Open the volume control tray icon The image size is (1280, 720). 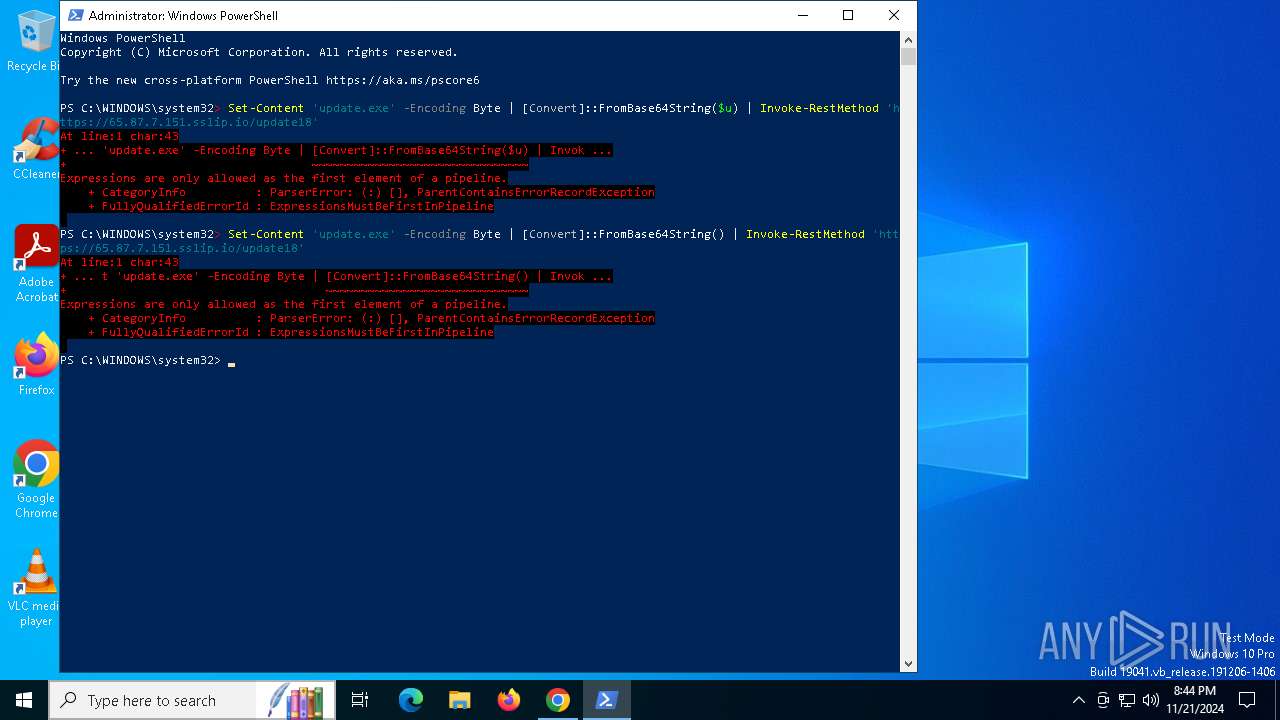1150,700
